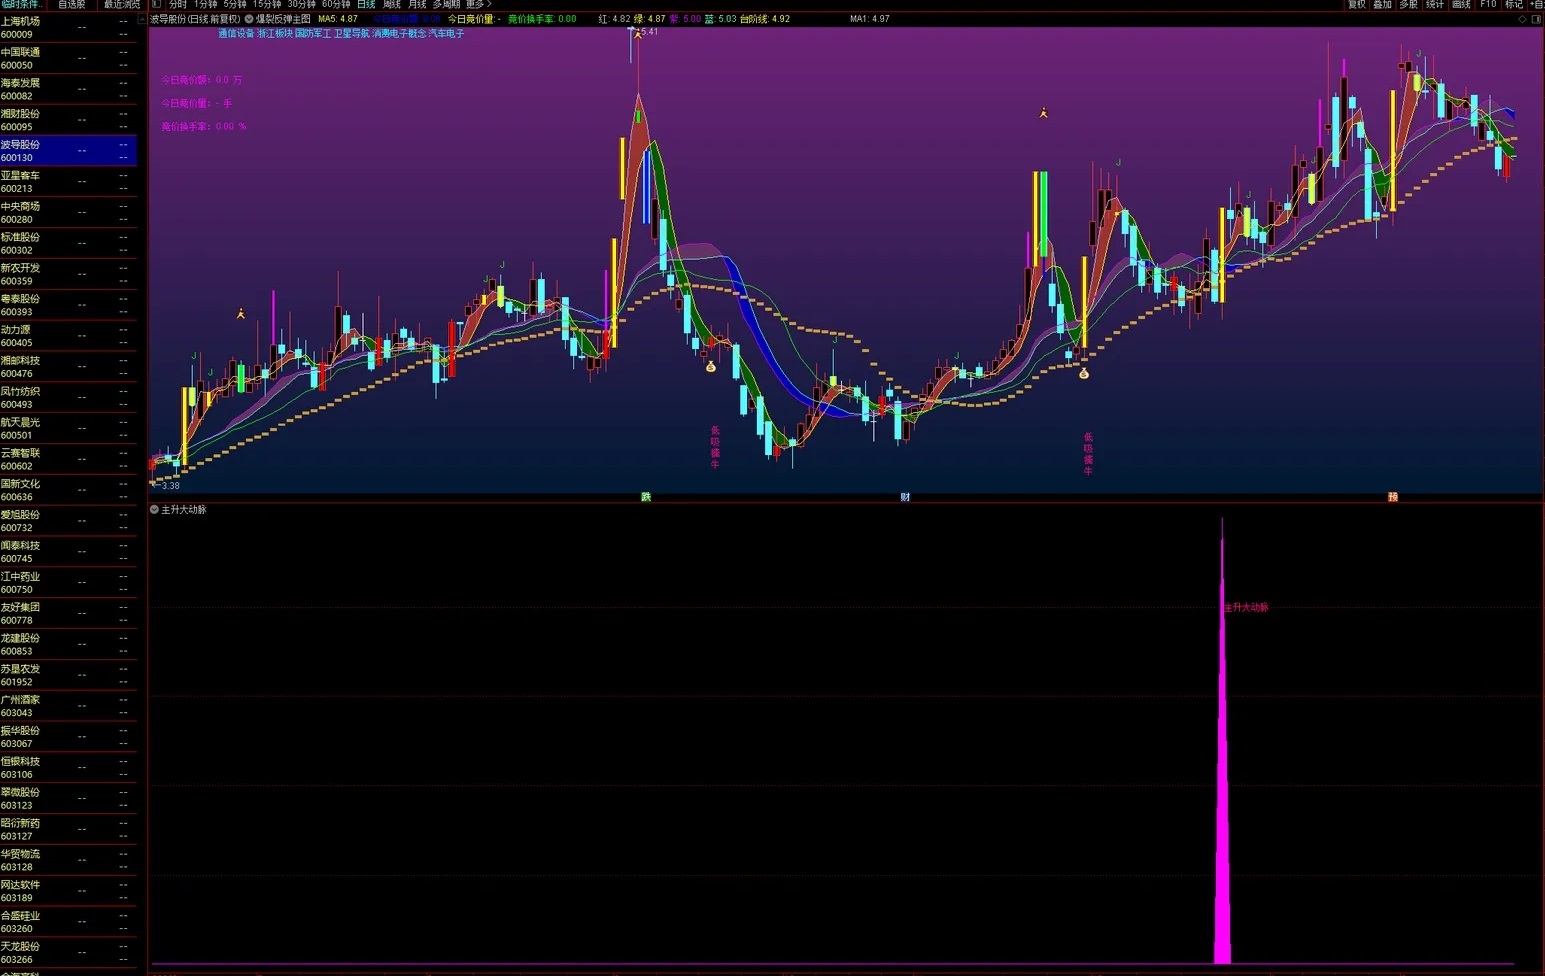Image resolution: width=1545 pixels, height=976 pixels.
Task: Select 湘财股份 600095 in the stock list
Action: [x=68, y=120]
